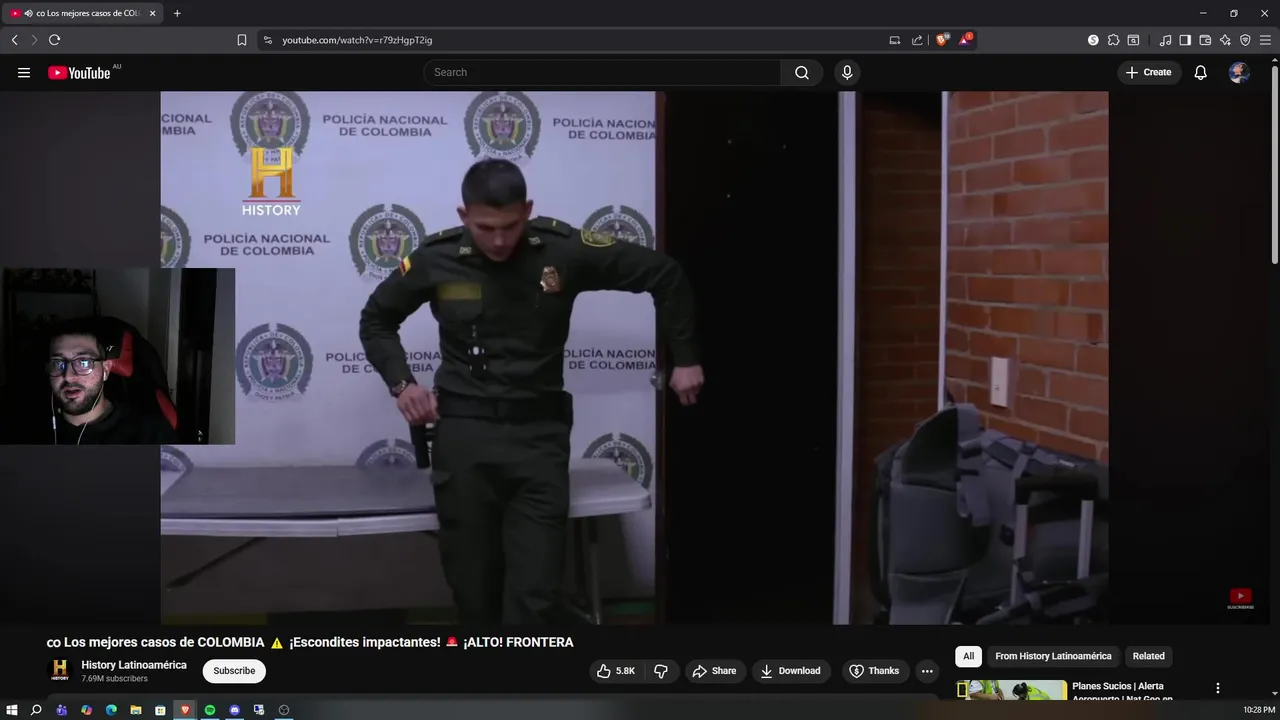Screen dimensions: 1280x720
Task: Reload the current page
Action: click(54, 40)
